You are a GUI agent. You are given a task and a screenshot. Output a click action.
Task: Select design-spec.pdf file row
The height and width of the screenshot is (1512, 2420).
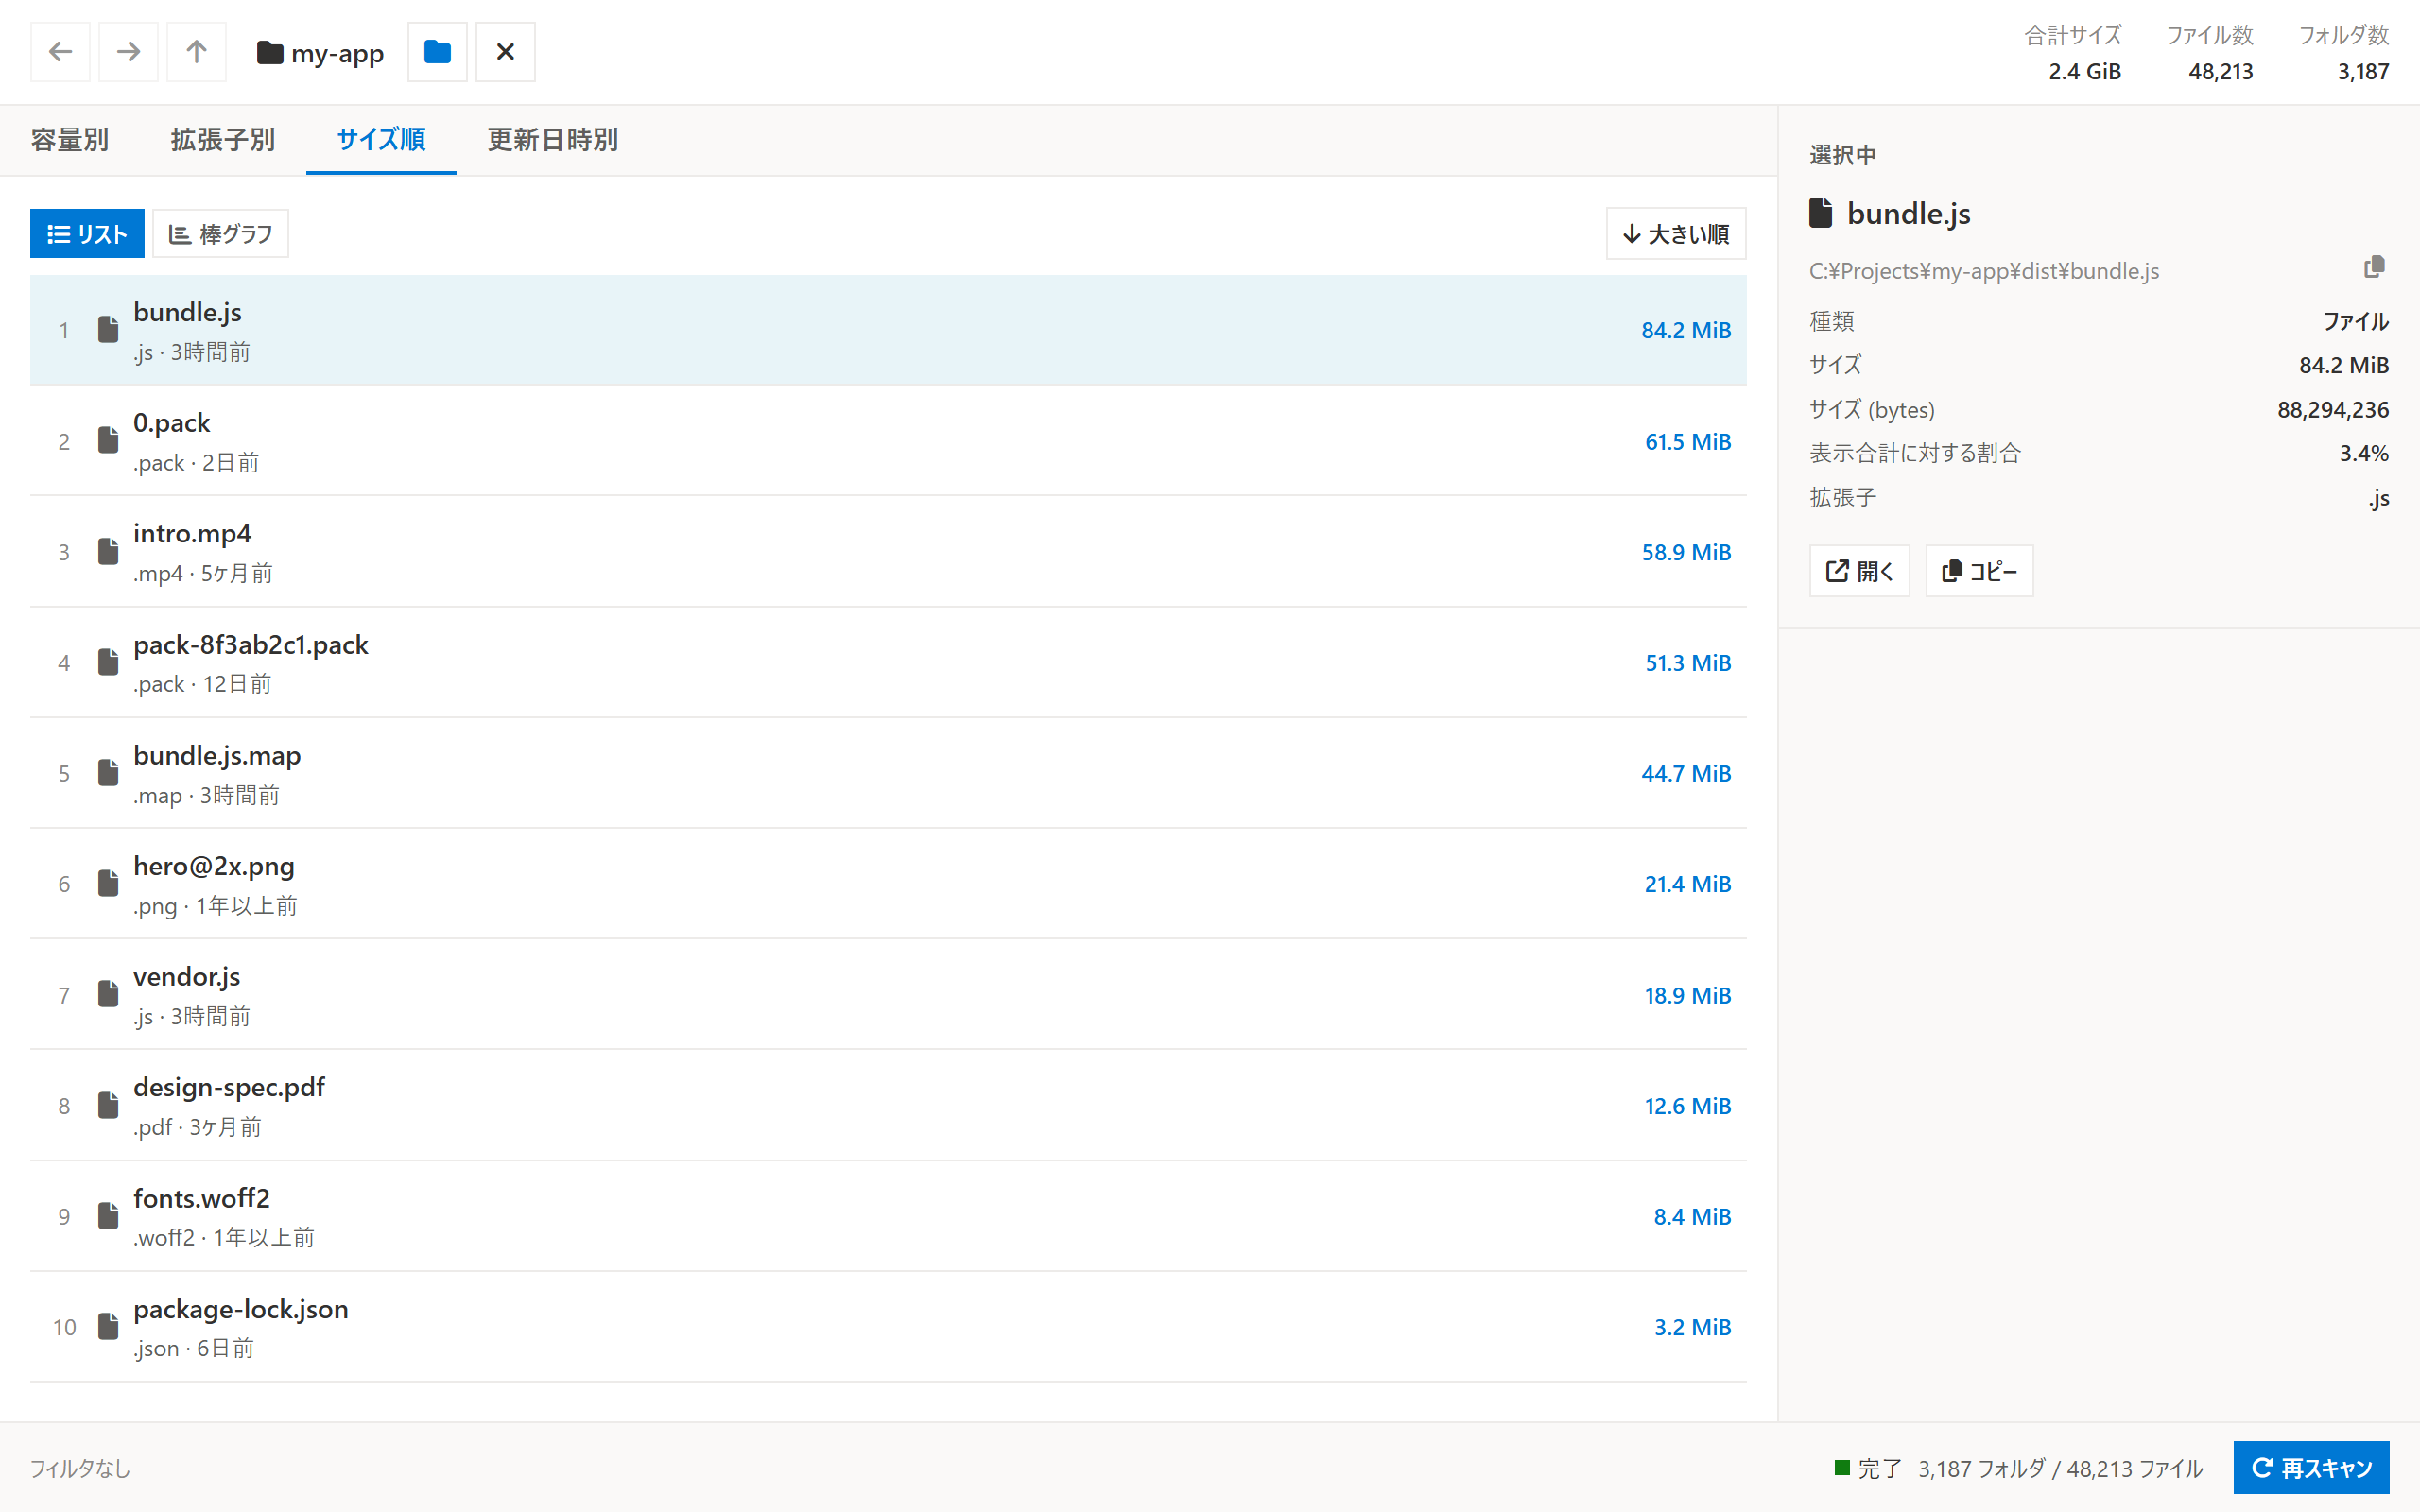click(x=888, y=1106)
